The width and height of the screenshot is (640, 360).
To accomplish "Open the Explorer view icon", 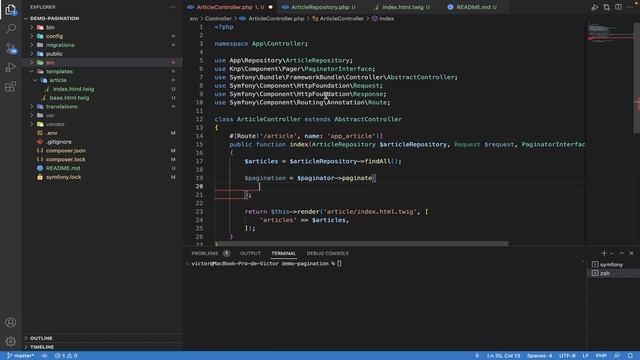I will tap(11, 9).
